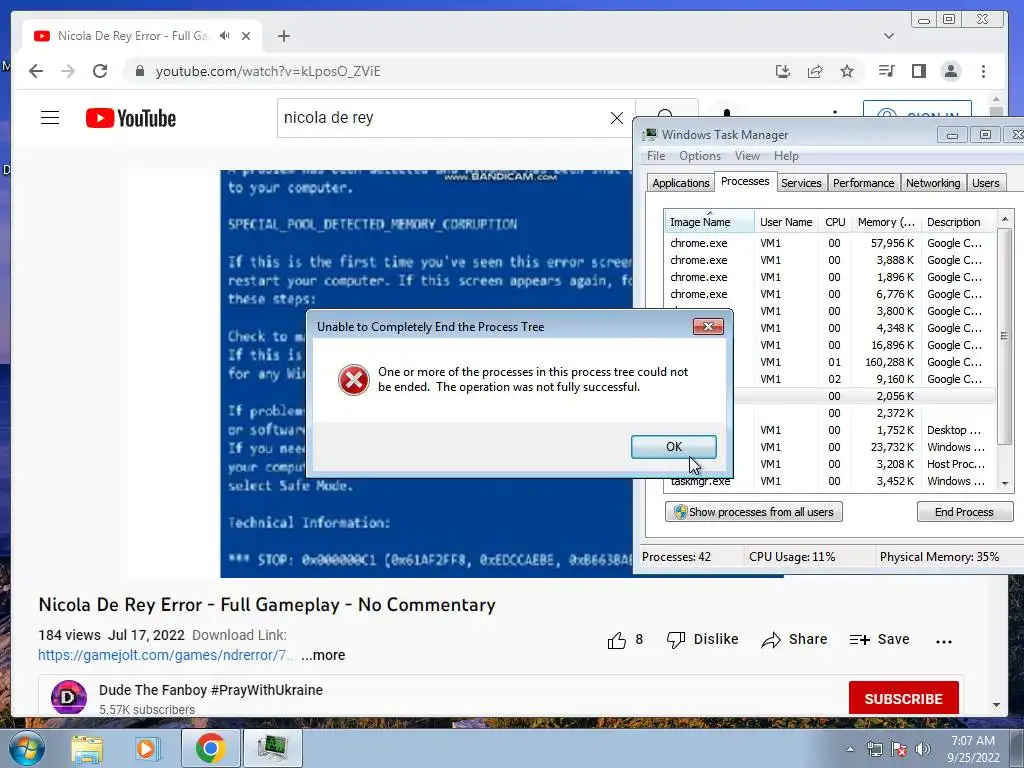Click the share page icon in Chrome

pyautogui.click(x=814, y=71)
